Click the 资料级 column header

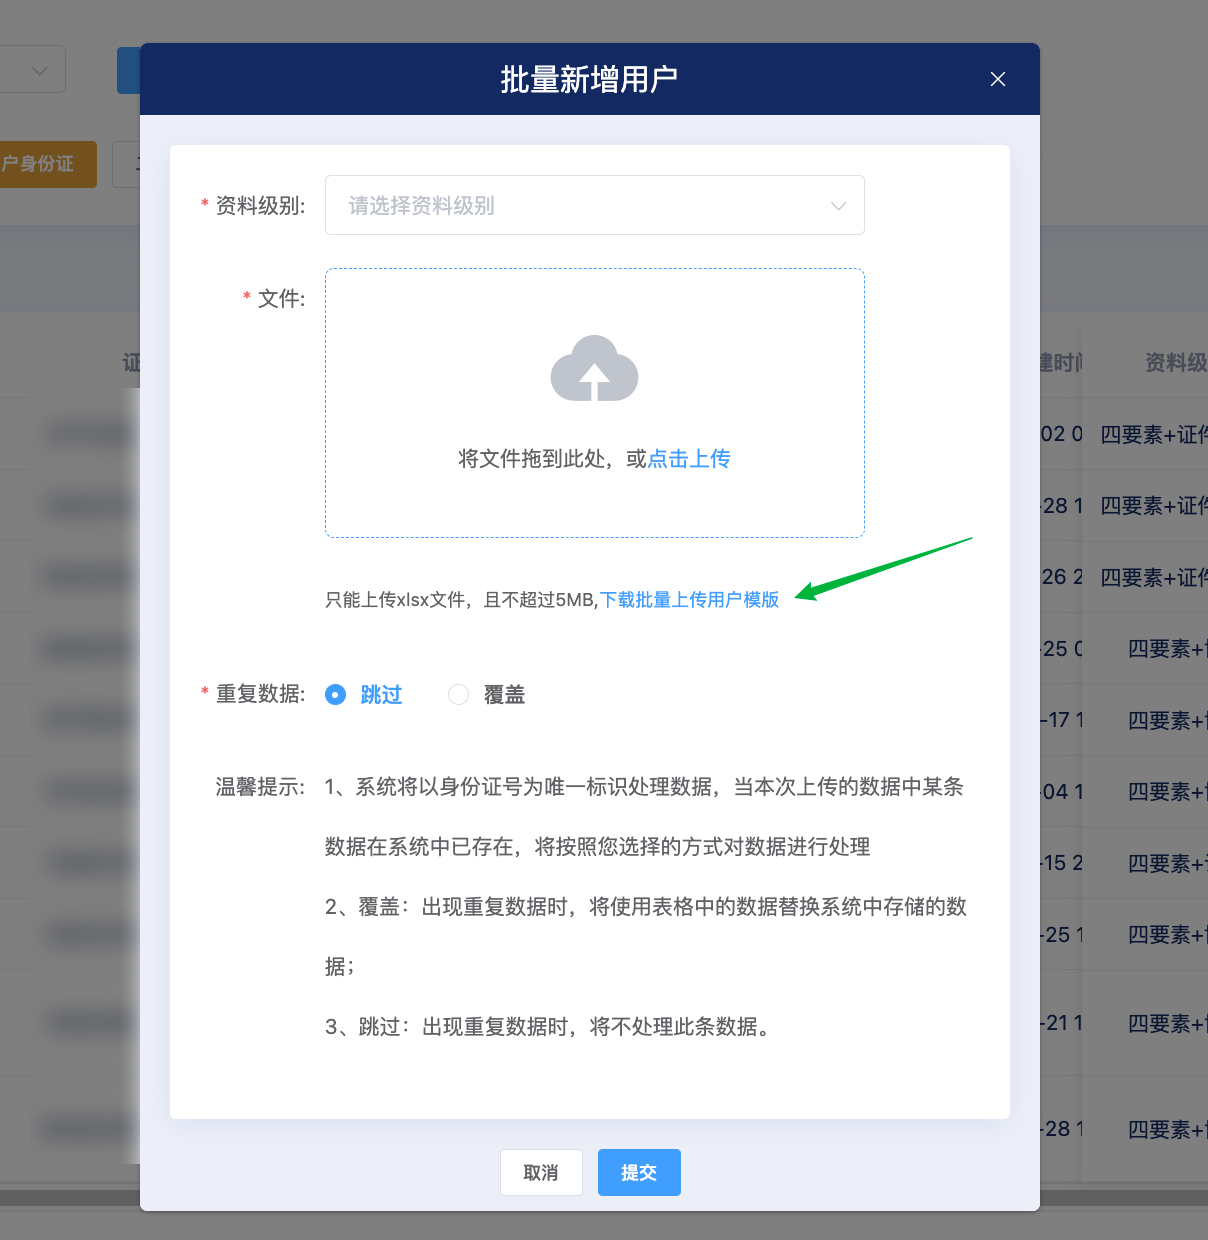1175,362
